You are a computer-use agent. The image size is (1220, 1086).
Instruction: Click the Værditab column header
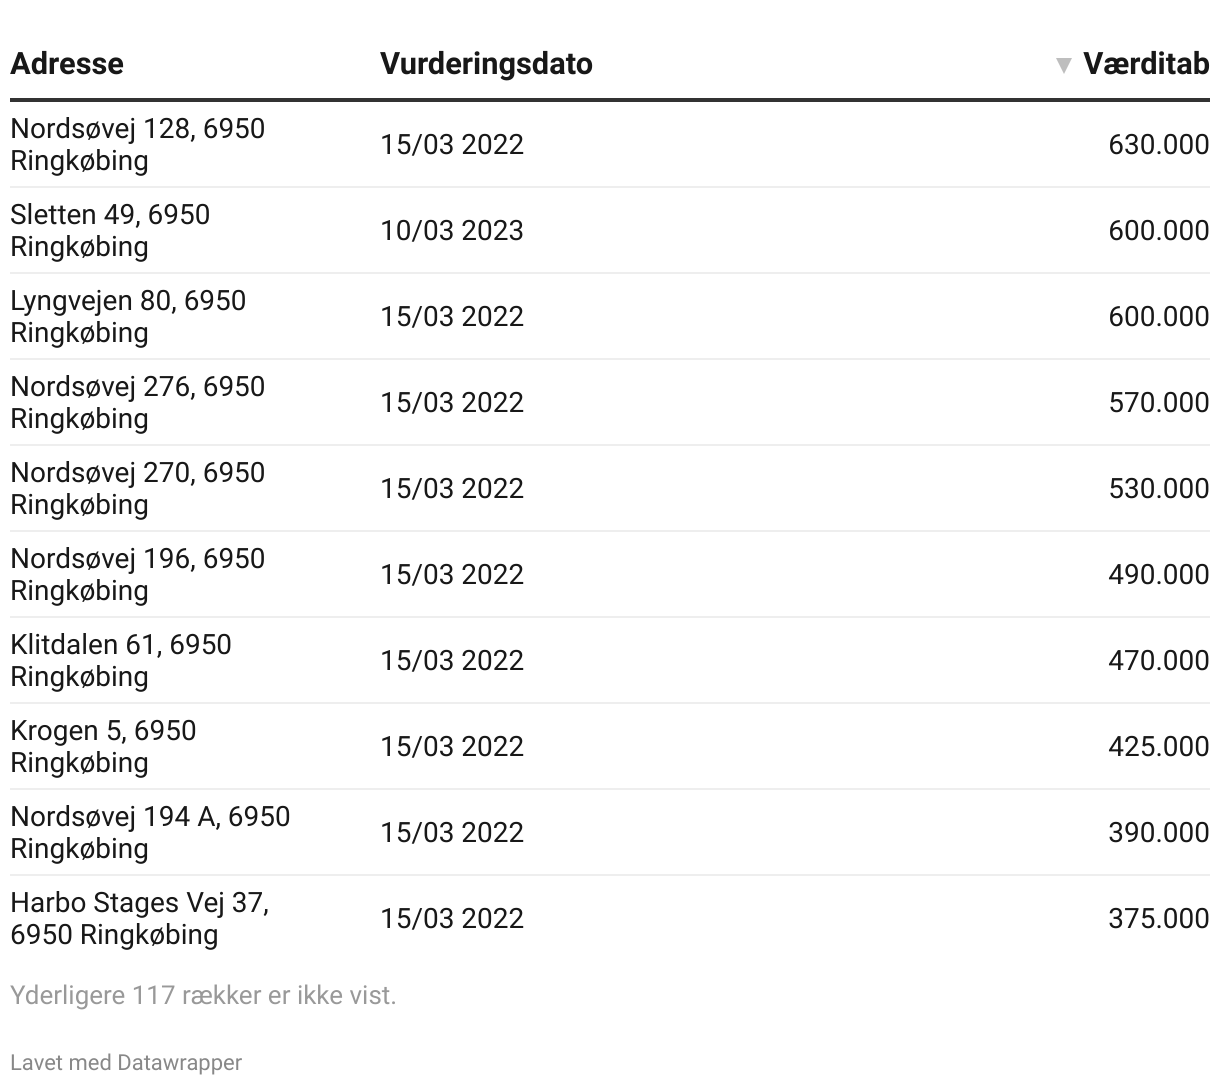[1146, 64]
